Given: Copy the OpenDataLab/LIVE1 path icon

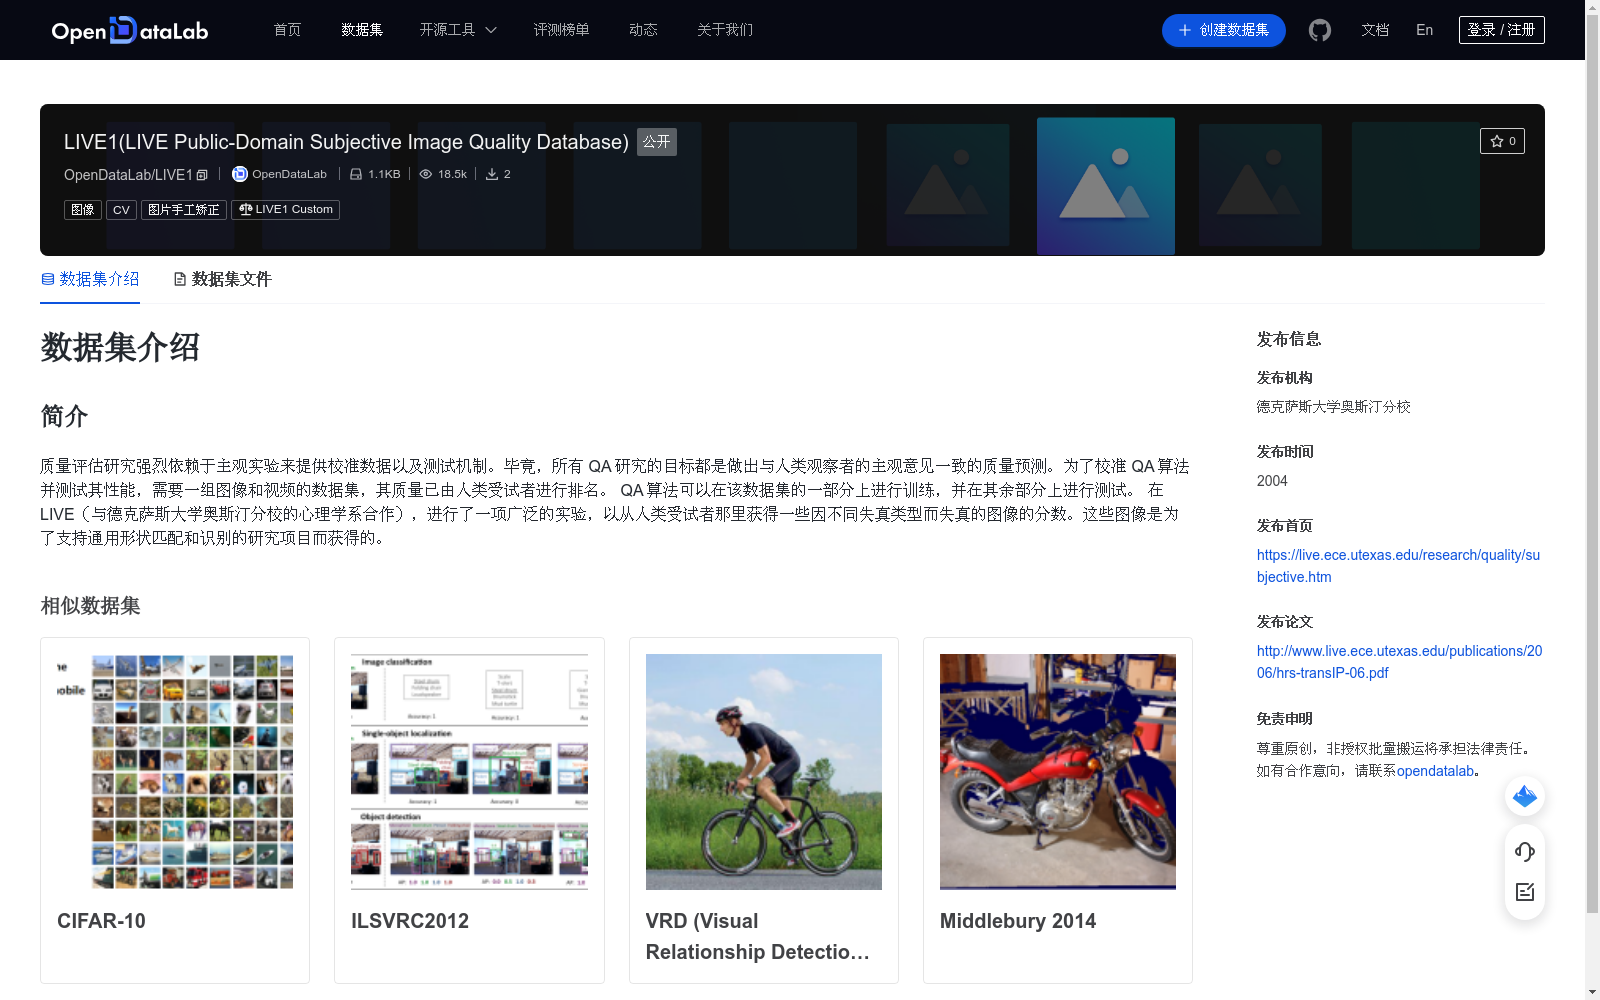Looking at the screenshot, I should coord(202,175).
